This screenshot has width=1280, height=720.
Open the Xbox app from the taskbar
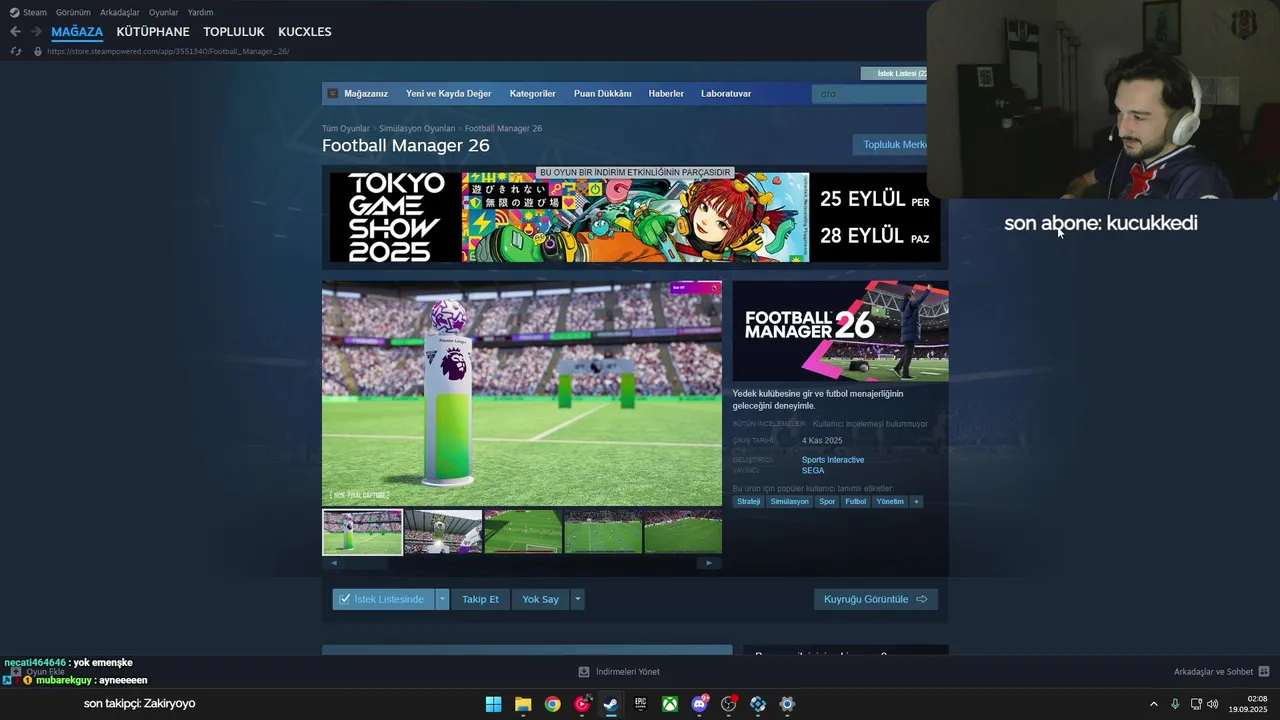670,704
